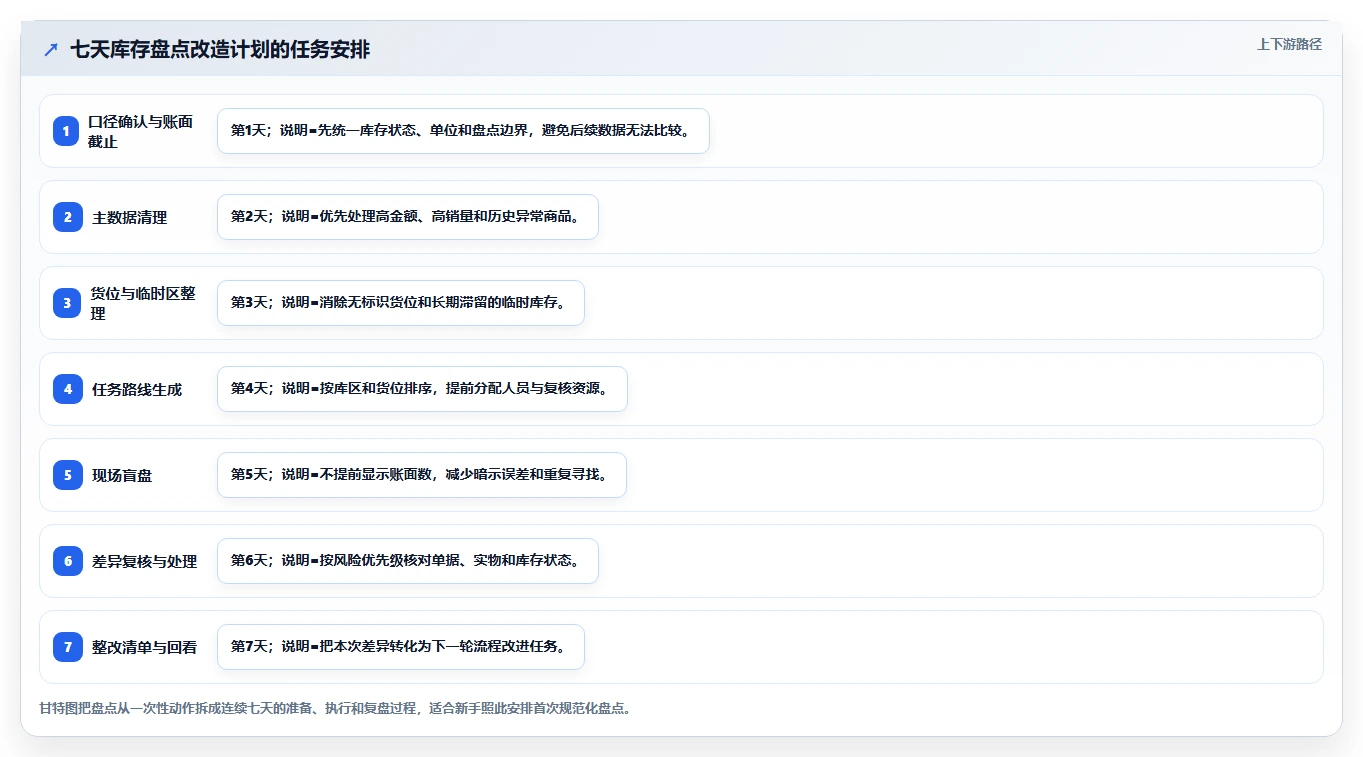Open the 第1天 description bar
This screenshot has height=757, width=1363.
463,131
